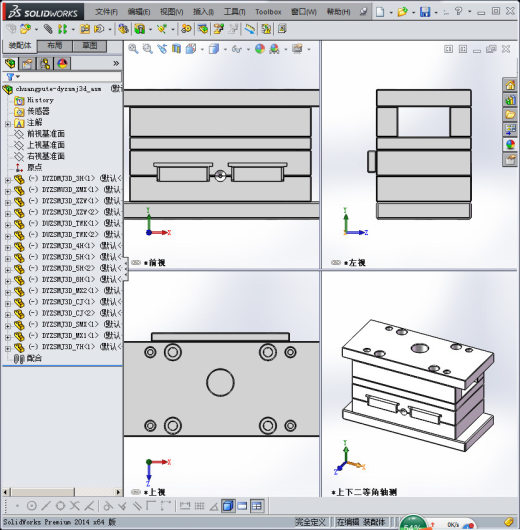Expand the 注解 annotations node
The height and width of the screenshot is (530, 520).
pyautogui.click(x=8, y=124)
